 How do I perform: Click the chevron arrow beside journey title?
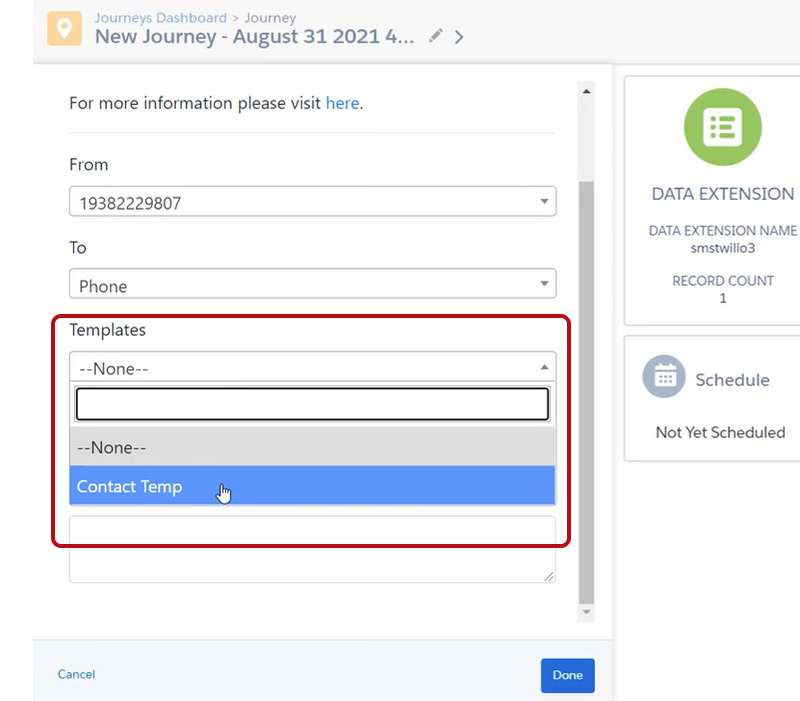pos(459,37)
